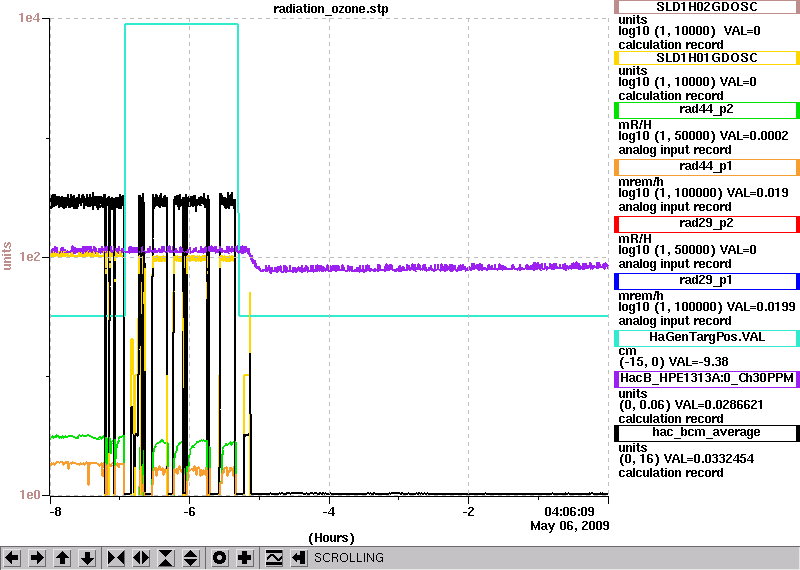Viewport: 800px width, 570px height.
Task: Select the rad29_p2 curve legend label
Action: coord(707,224)
